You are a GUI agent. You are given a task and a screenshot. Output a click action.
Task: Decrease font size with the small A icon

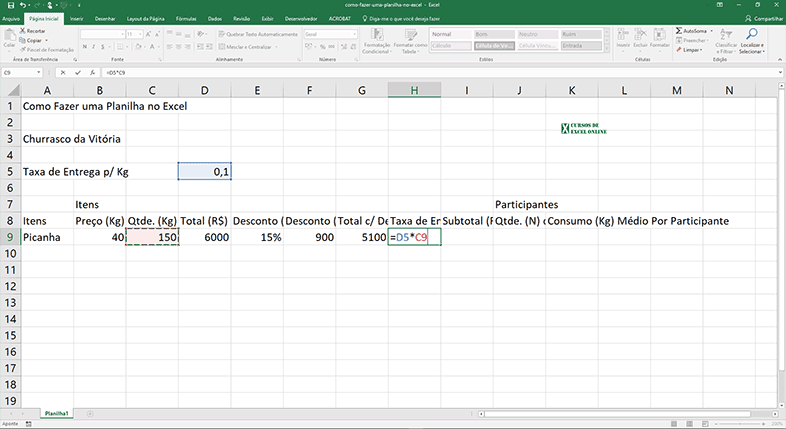(157, 34)
